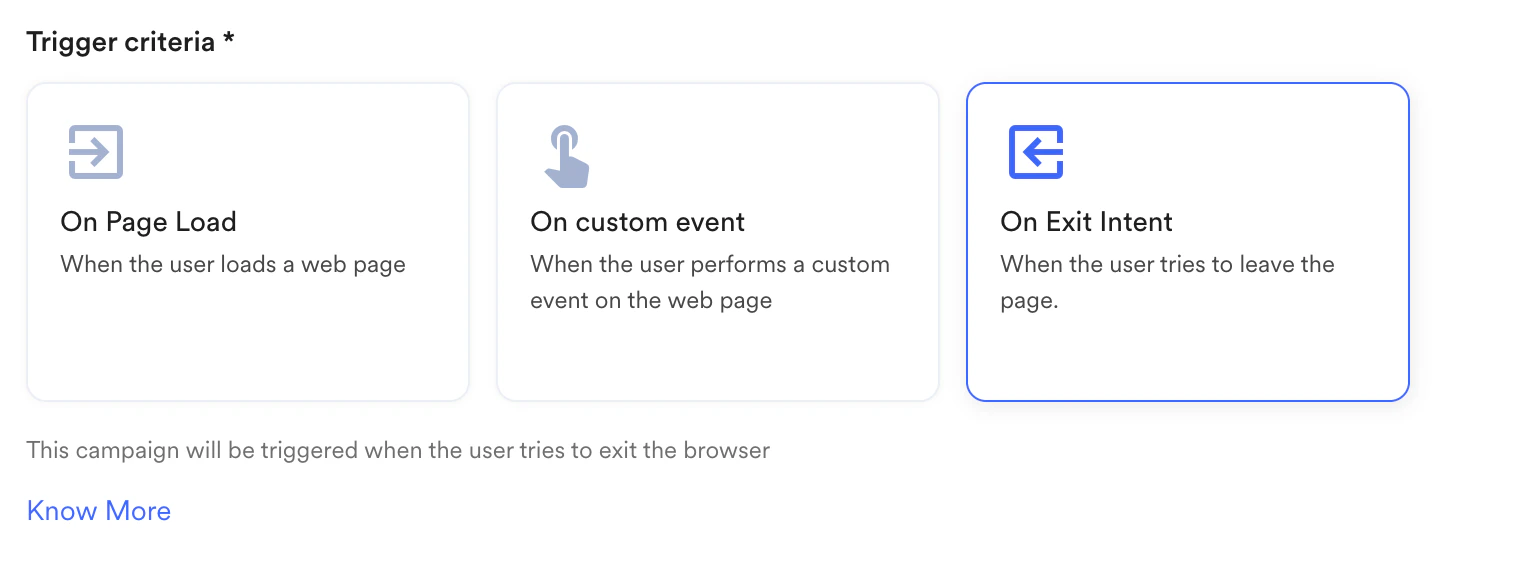1534x582 pixels.
Task: Select the On custom event trigger option
Action: click(717, 241)
